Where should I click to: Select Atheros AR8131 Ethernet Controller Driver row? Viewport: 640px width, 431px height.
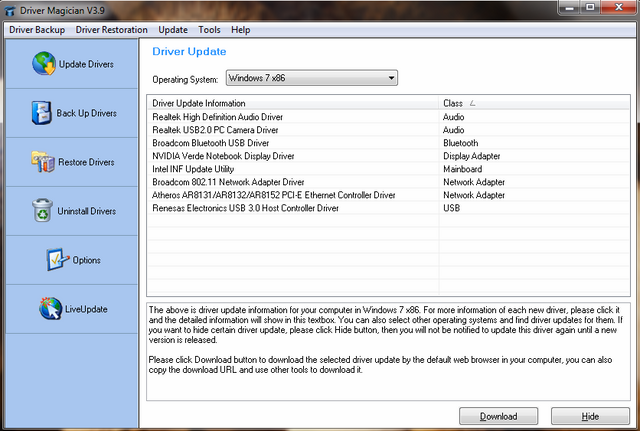388,195
